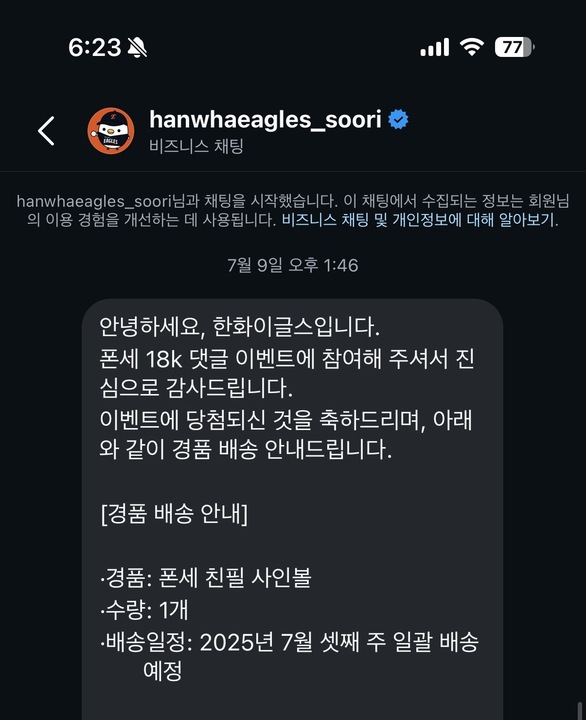Select the message bubble greeting line
This screenshot has width=586, height=720.
tap(240, 327)
